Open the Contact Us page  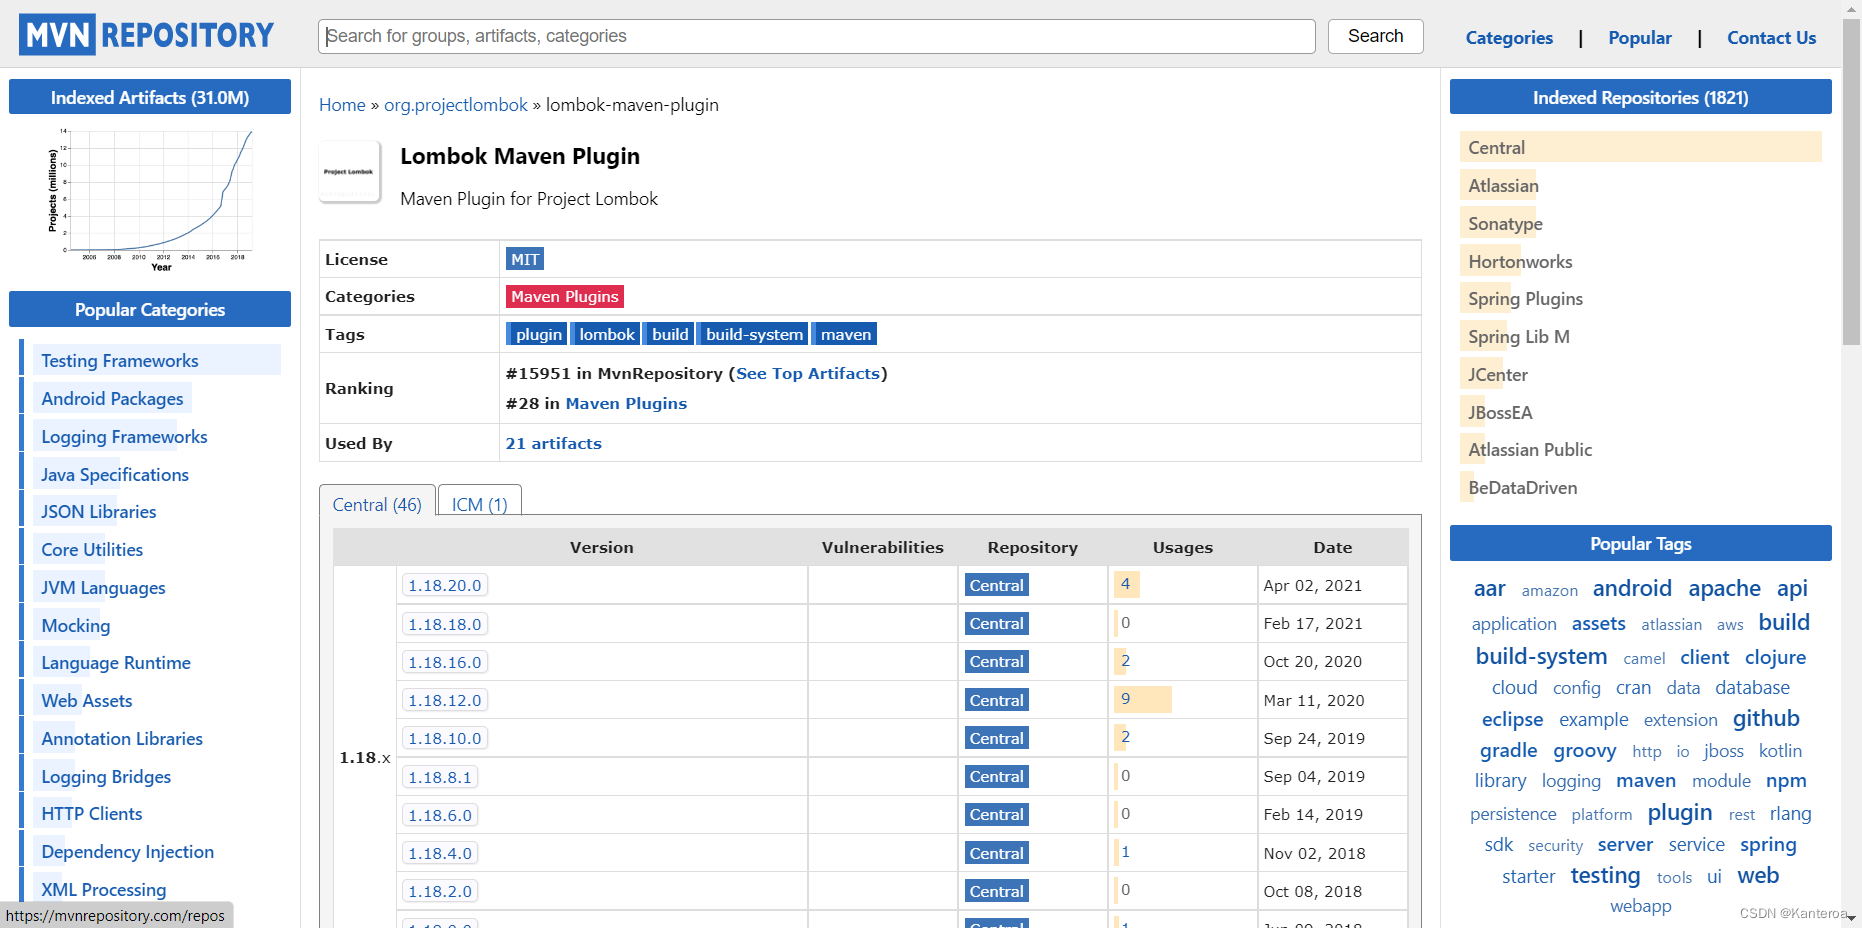1771,38
